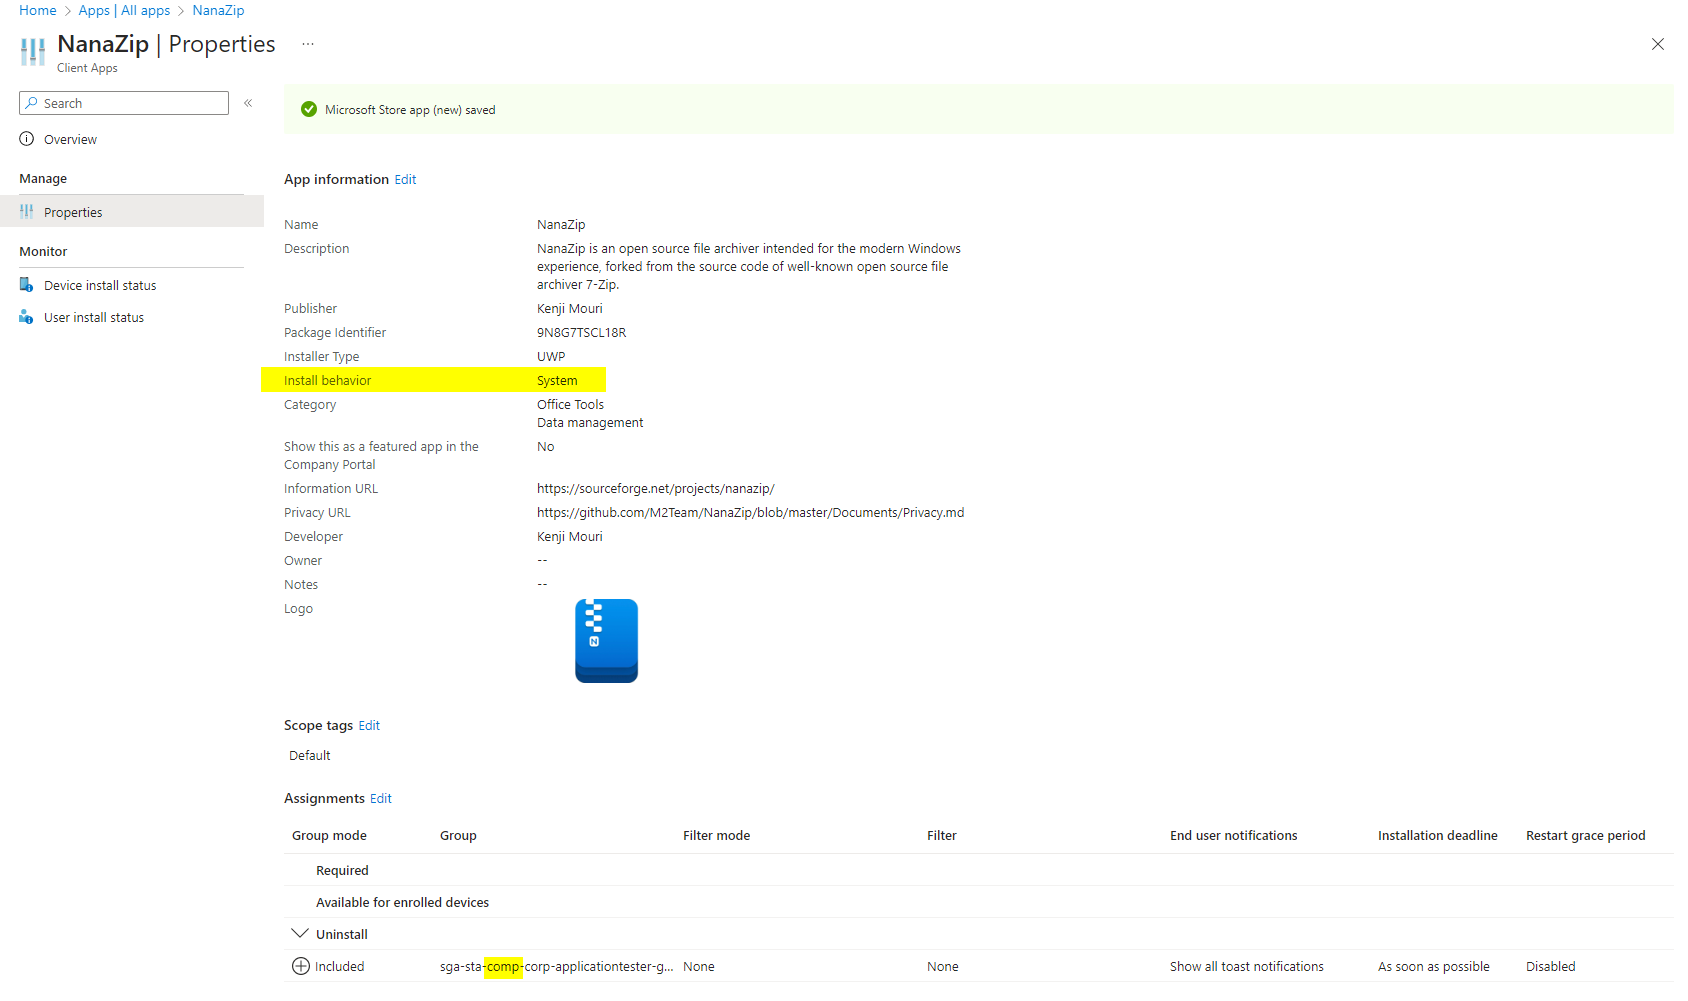This screenshot has width=1688, height=1001.
Task: Click the NanaZip Properties header icon
Action: point(33,52)
